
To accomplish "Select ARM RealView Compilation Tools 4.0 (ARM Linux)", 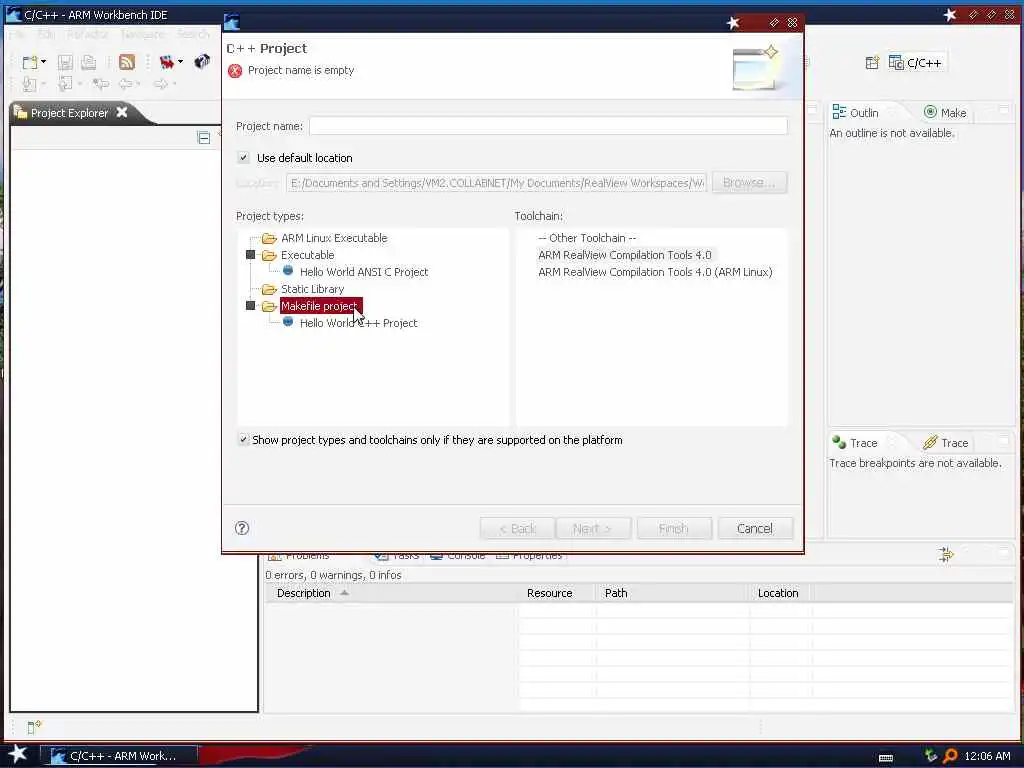I will (x=655, y=272).
